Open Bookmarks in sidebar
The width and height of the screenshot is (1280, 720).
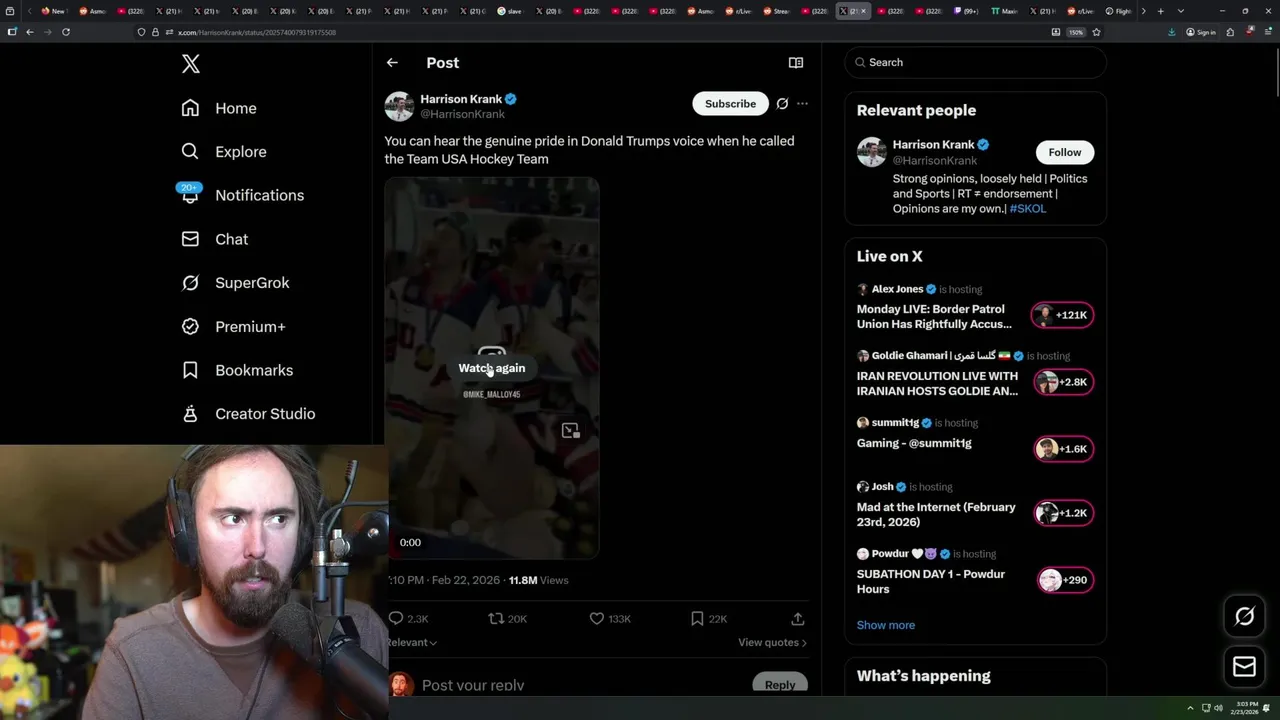[237, 370]
